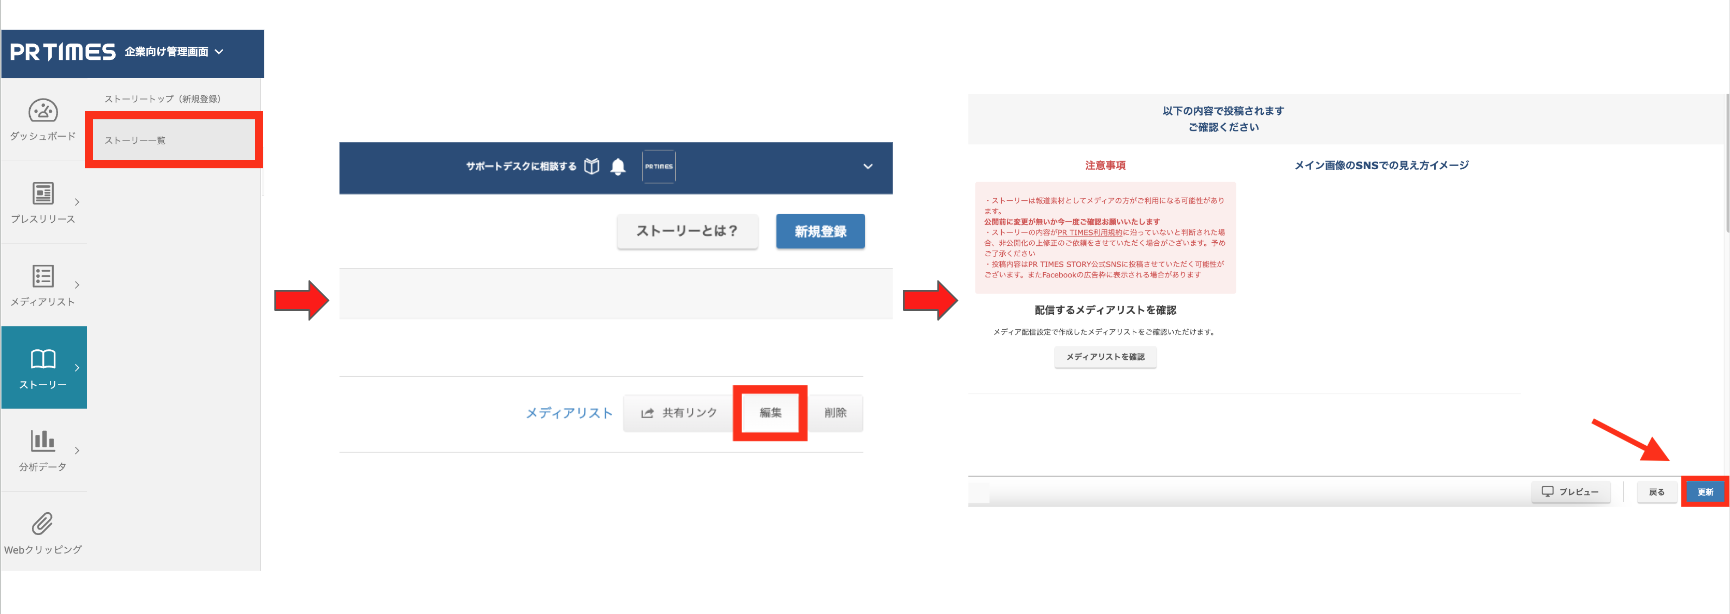Expand the analysis data submenu chevron
The image size is (1730, 614).
77,451
